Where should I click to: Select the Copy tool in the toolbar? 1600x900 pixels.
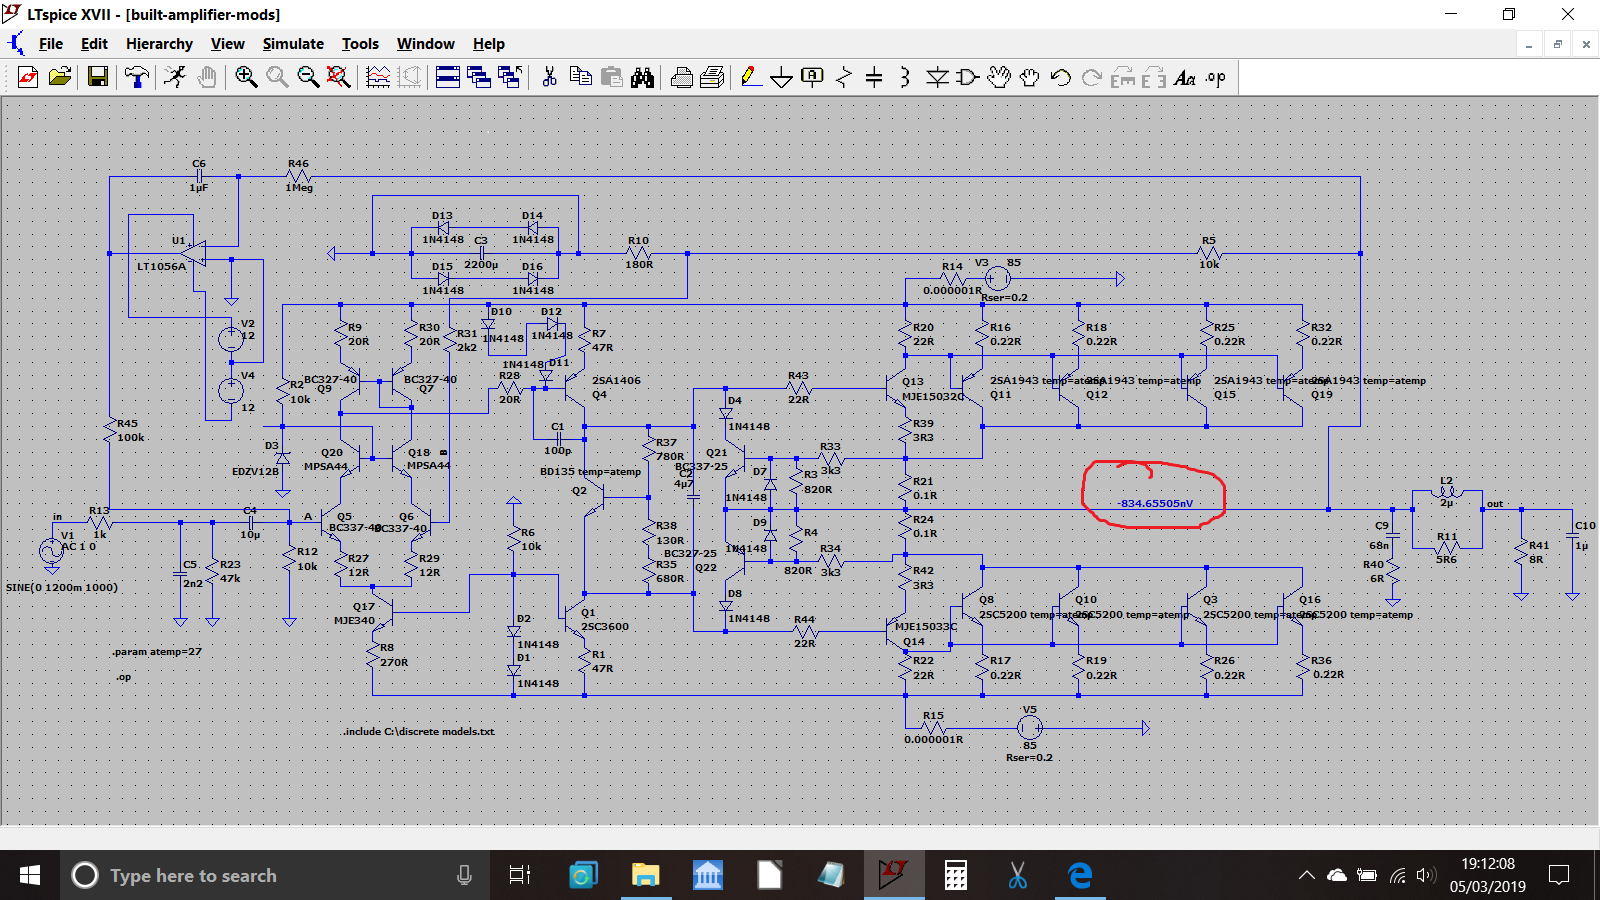(x=580, y=77)
